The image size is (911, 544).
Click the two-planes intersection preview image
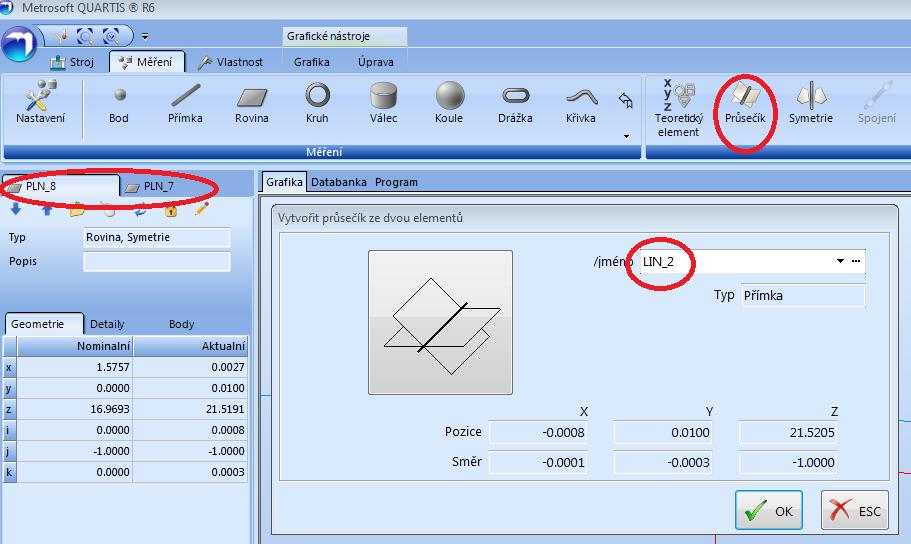(x=440, y=323)
